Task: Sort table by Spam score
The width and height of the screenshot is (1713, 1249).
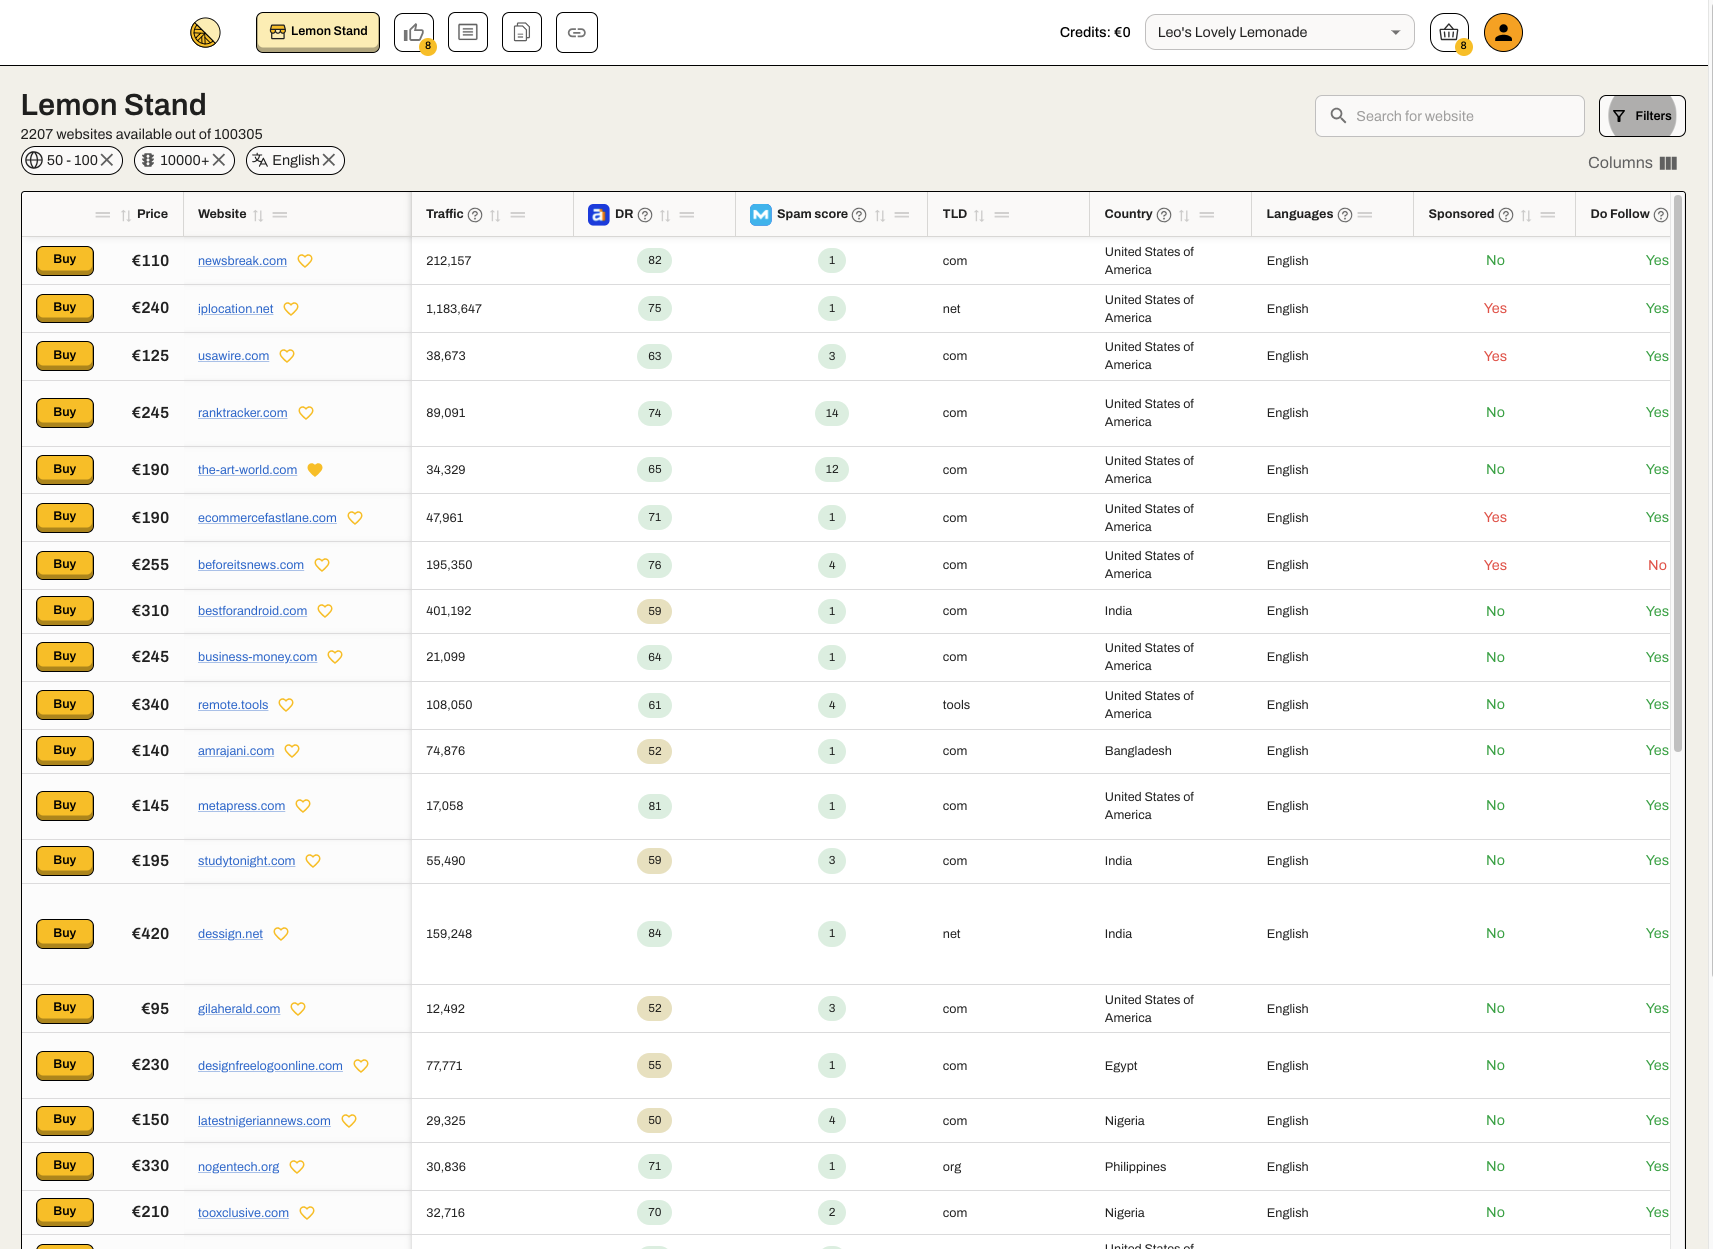Action: click(880, 215)
